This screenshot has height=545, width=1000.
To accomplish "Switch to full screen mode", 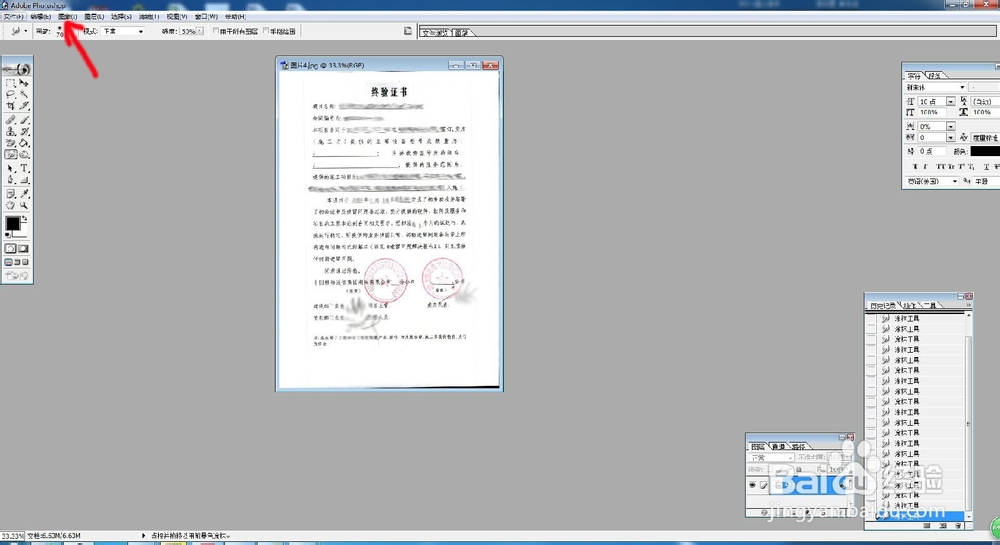I will [25, 262].
